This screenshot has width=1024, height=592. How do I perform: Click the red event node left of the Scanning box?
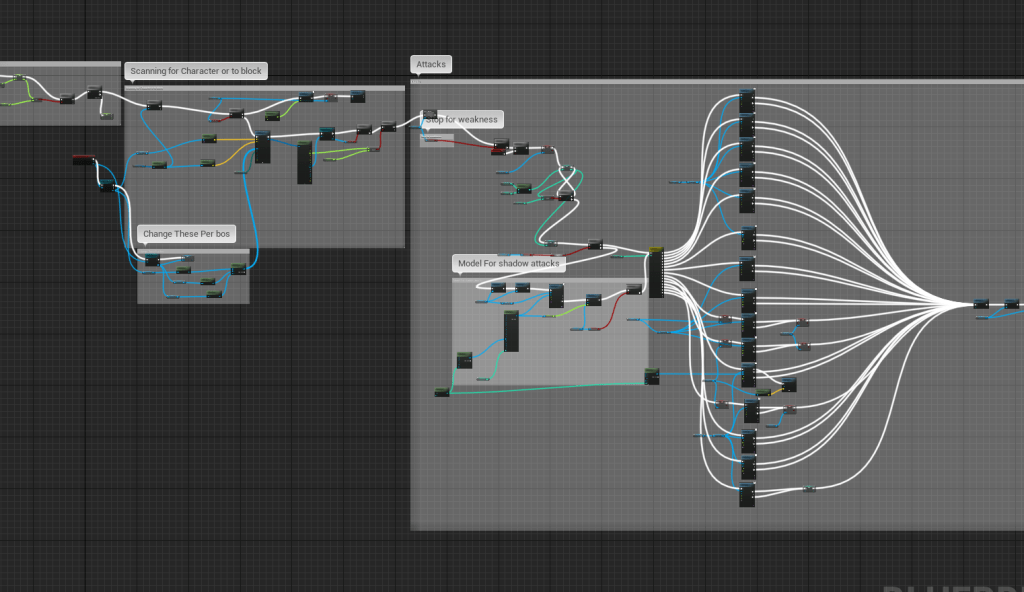(x=84, y=160)
